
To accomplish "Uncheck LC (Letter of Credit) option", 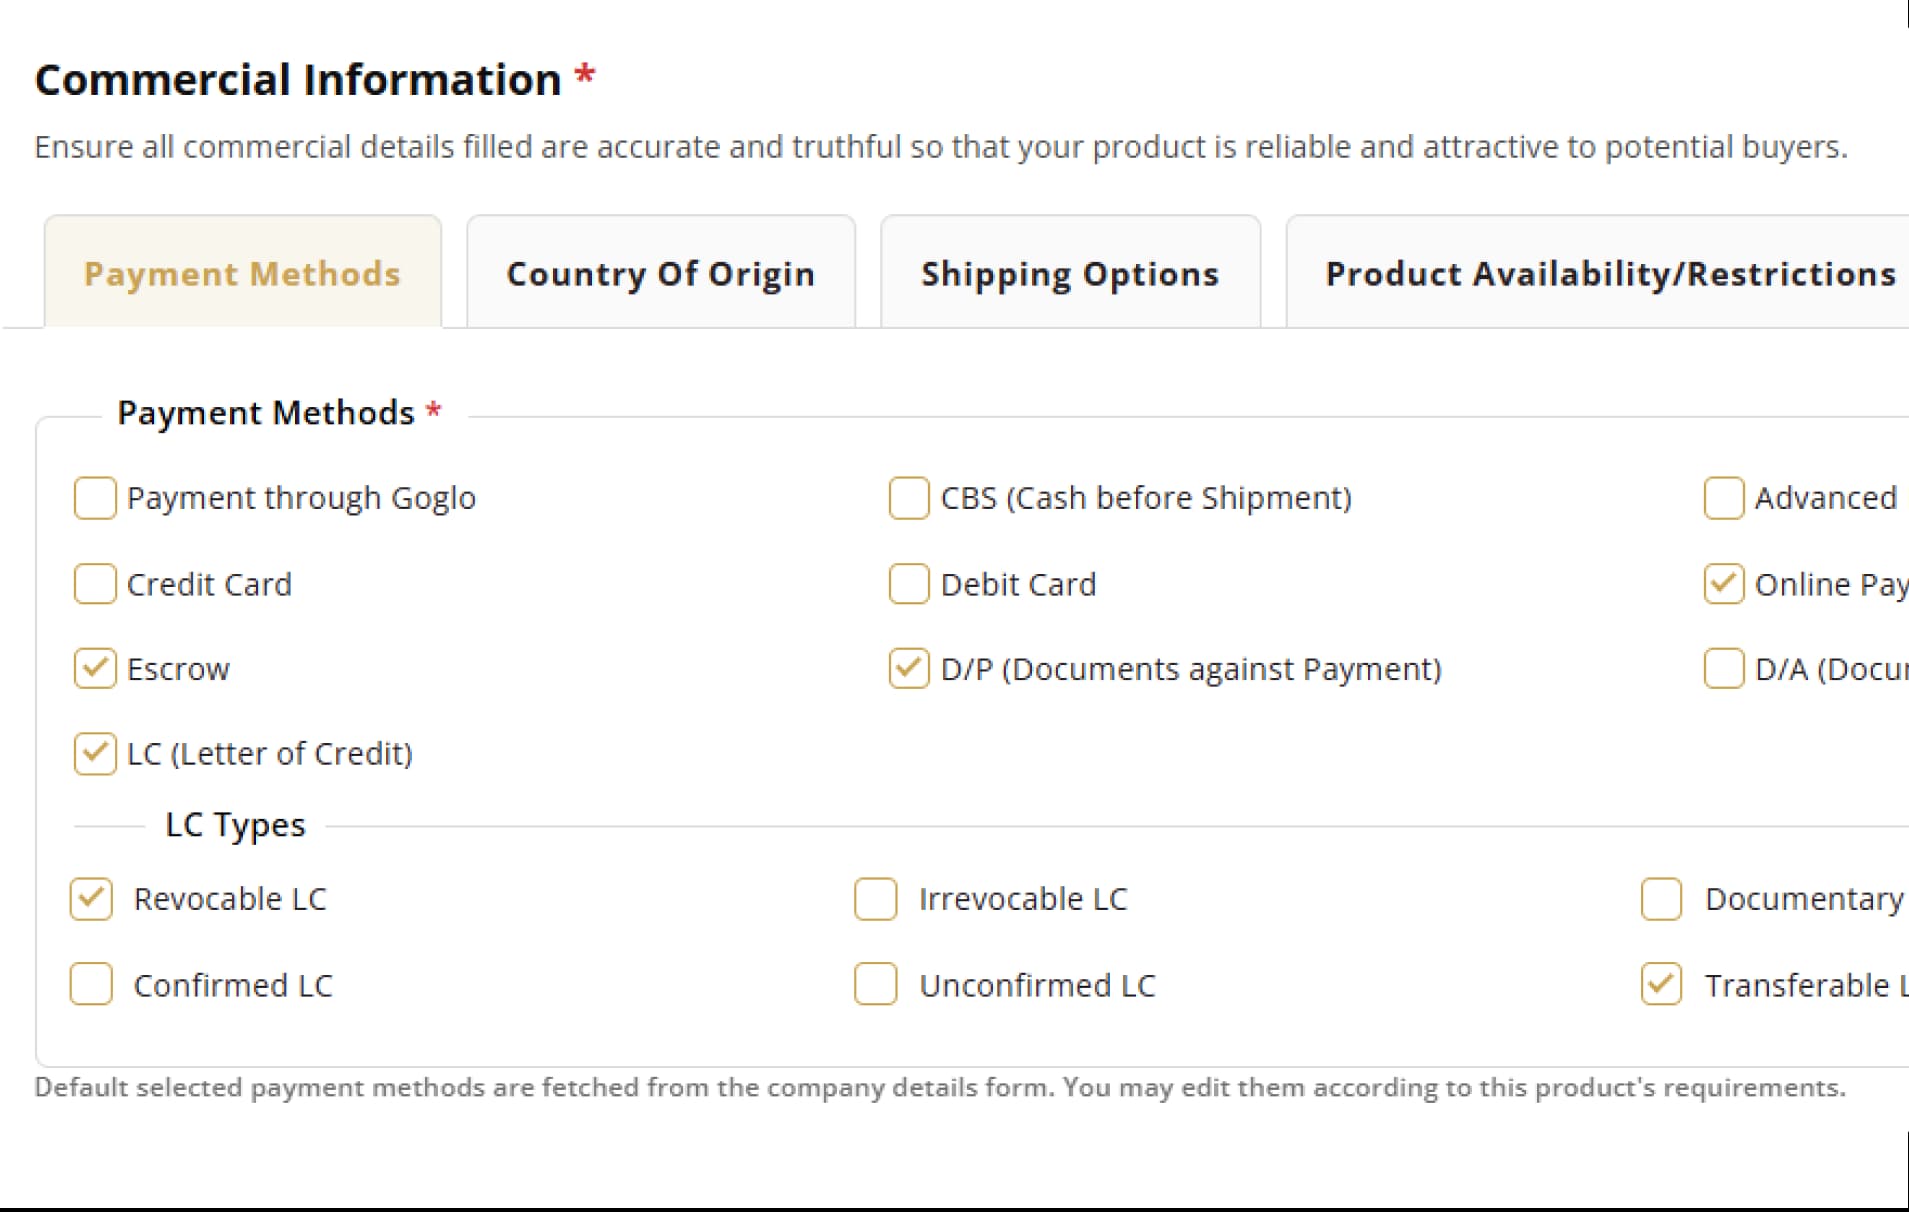I will coord(95,753).
